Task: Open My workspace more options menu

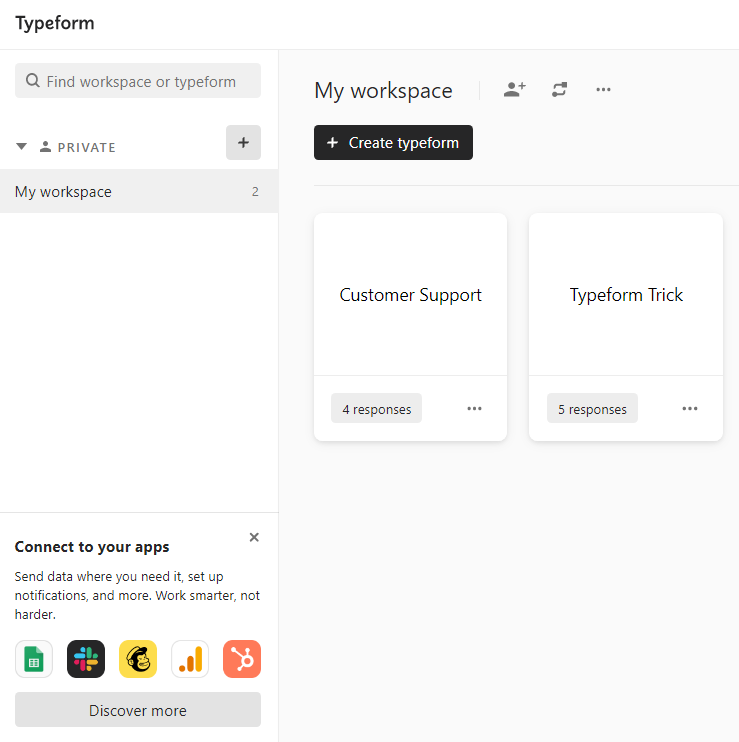Action: [603, 89]
